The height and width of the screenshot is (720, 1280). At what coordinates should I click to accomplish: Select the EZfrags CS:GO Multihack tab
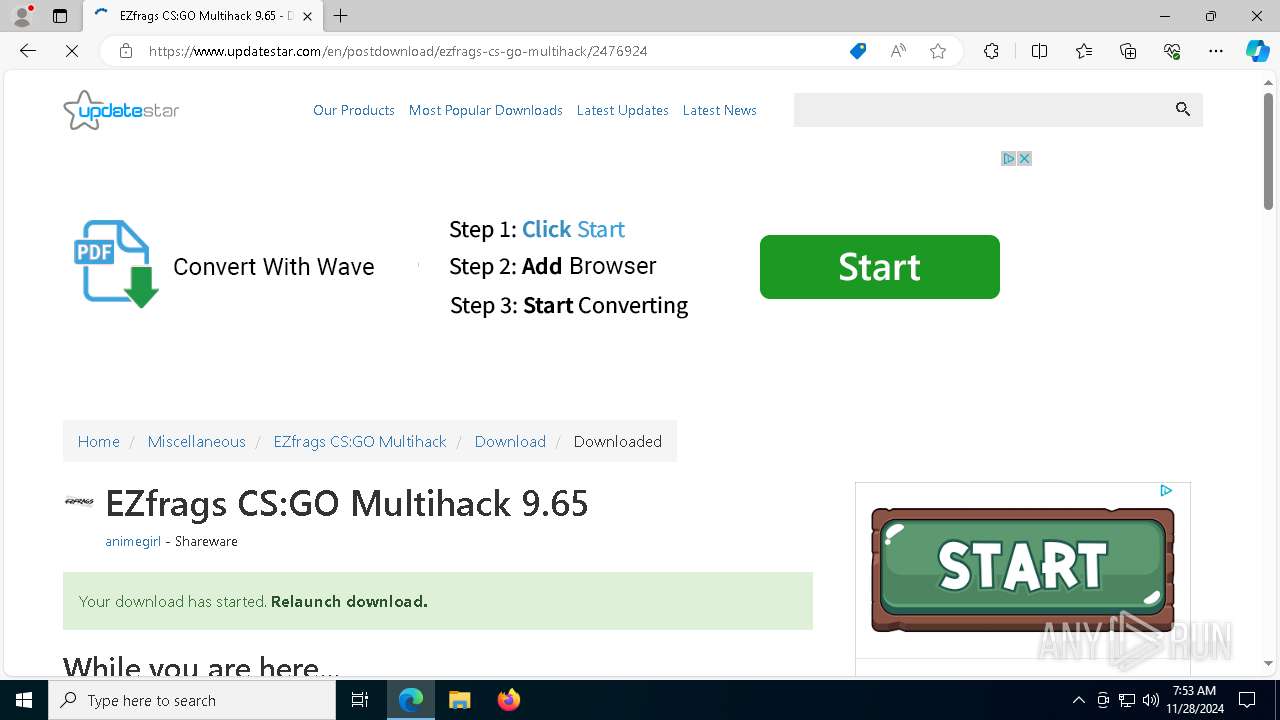pyautogui.click(x=203, y=16)
